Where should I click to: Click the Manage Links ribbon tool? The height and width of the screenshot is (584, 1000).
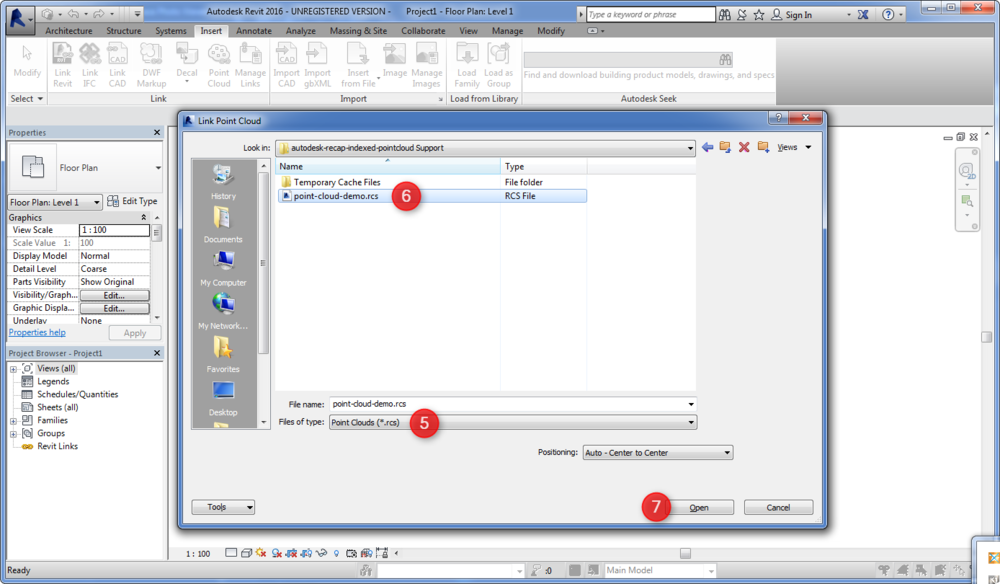click(250, 64)
